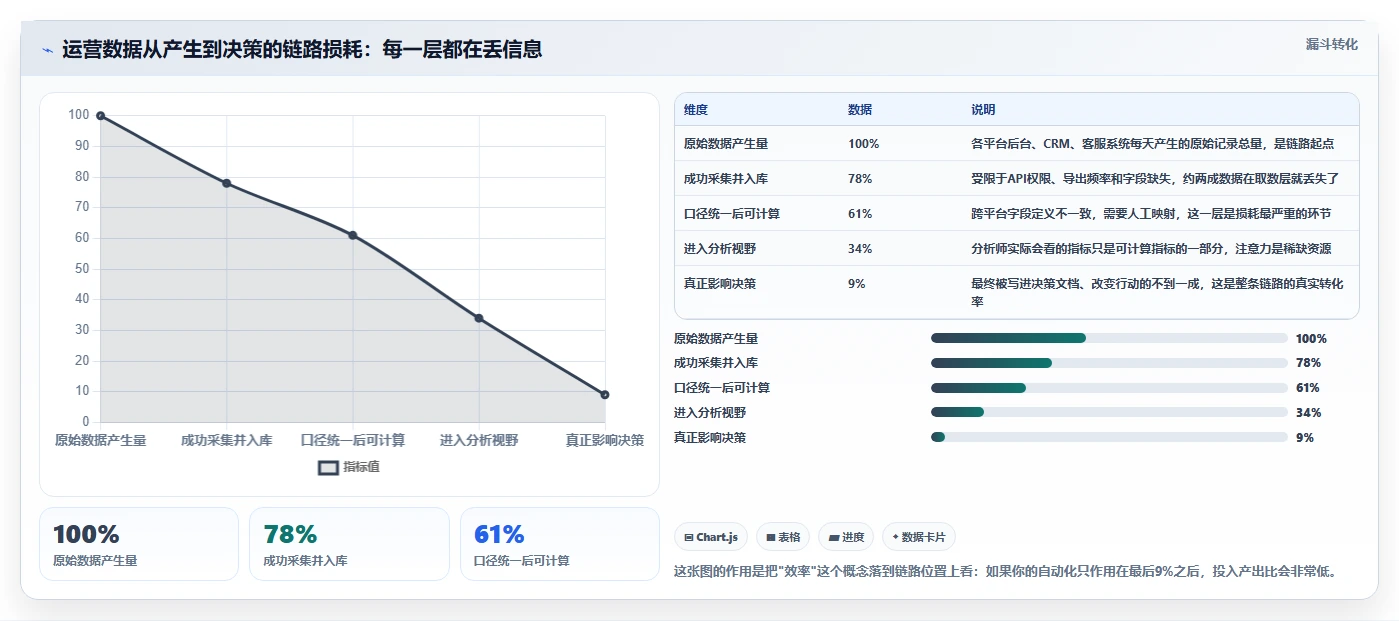
Task: Click the description starting 各平台后台、CRM
Action: coord(1152,144)
